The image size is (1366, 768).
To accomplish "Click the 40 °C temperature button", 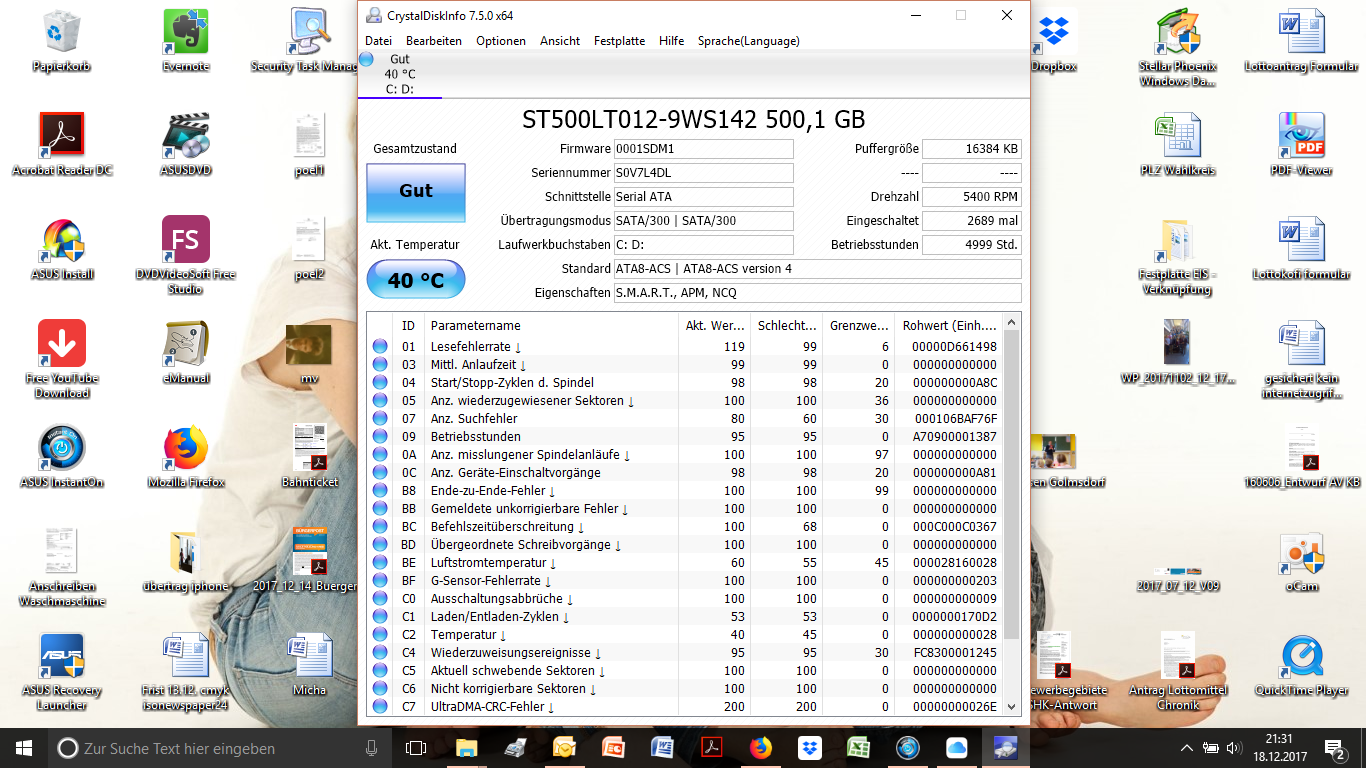I will 416,280.
